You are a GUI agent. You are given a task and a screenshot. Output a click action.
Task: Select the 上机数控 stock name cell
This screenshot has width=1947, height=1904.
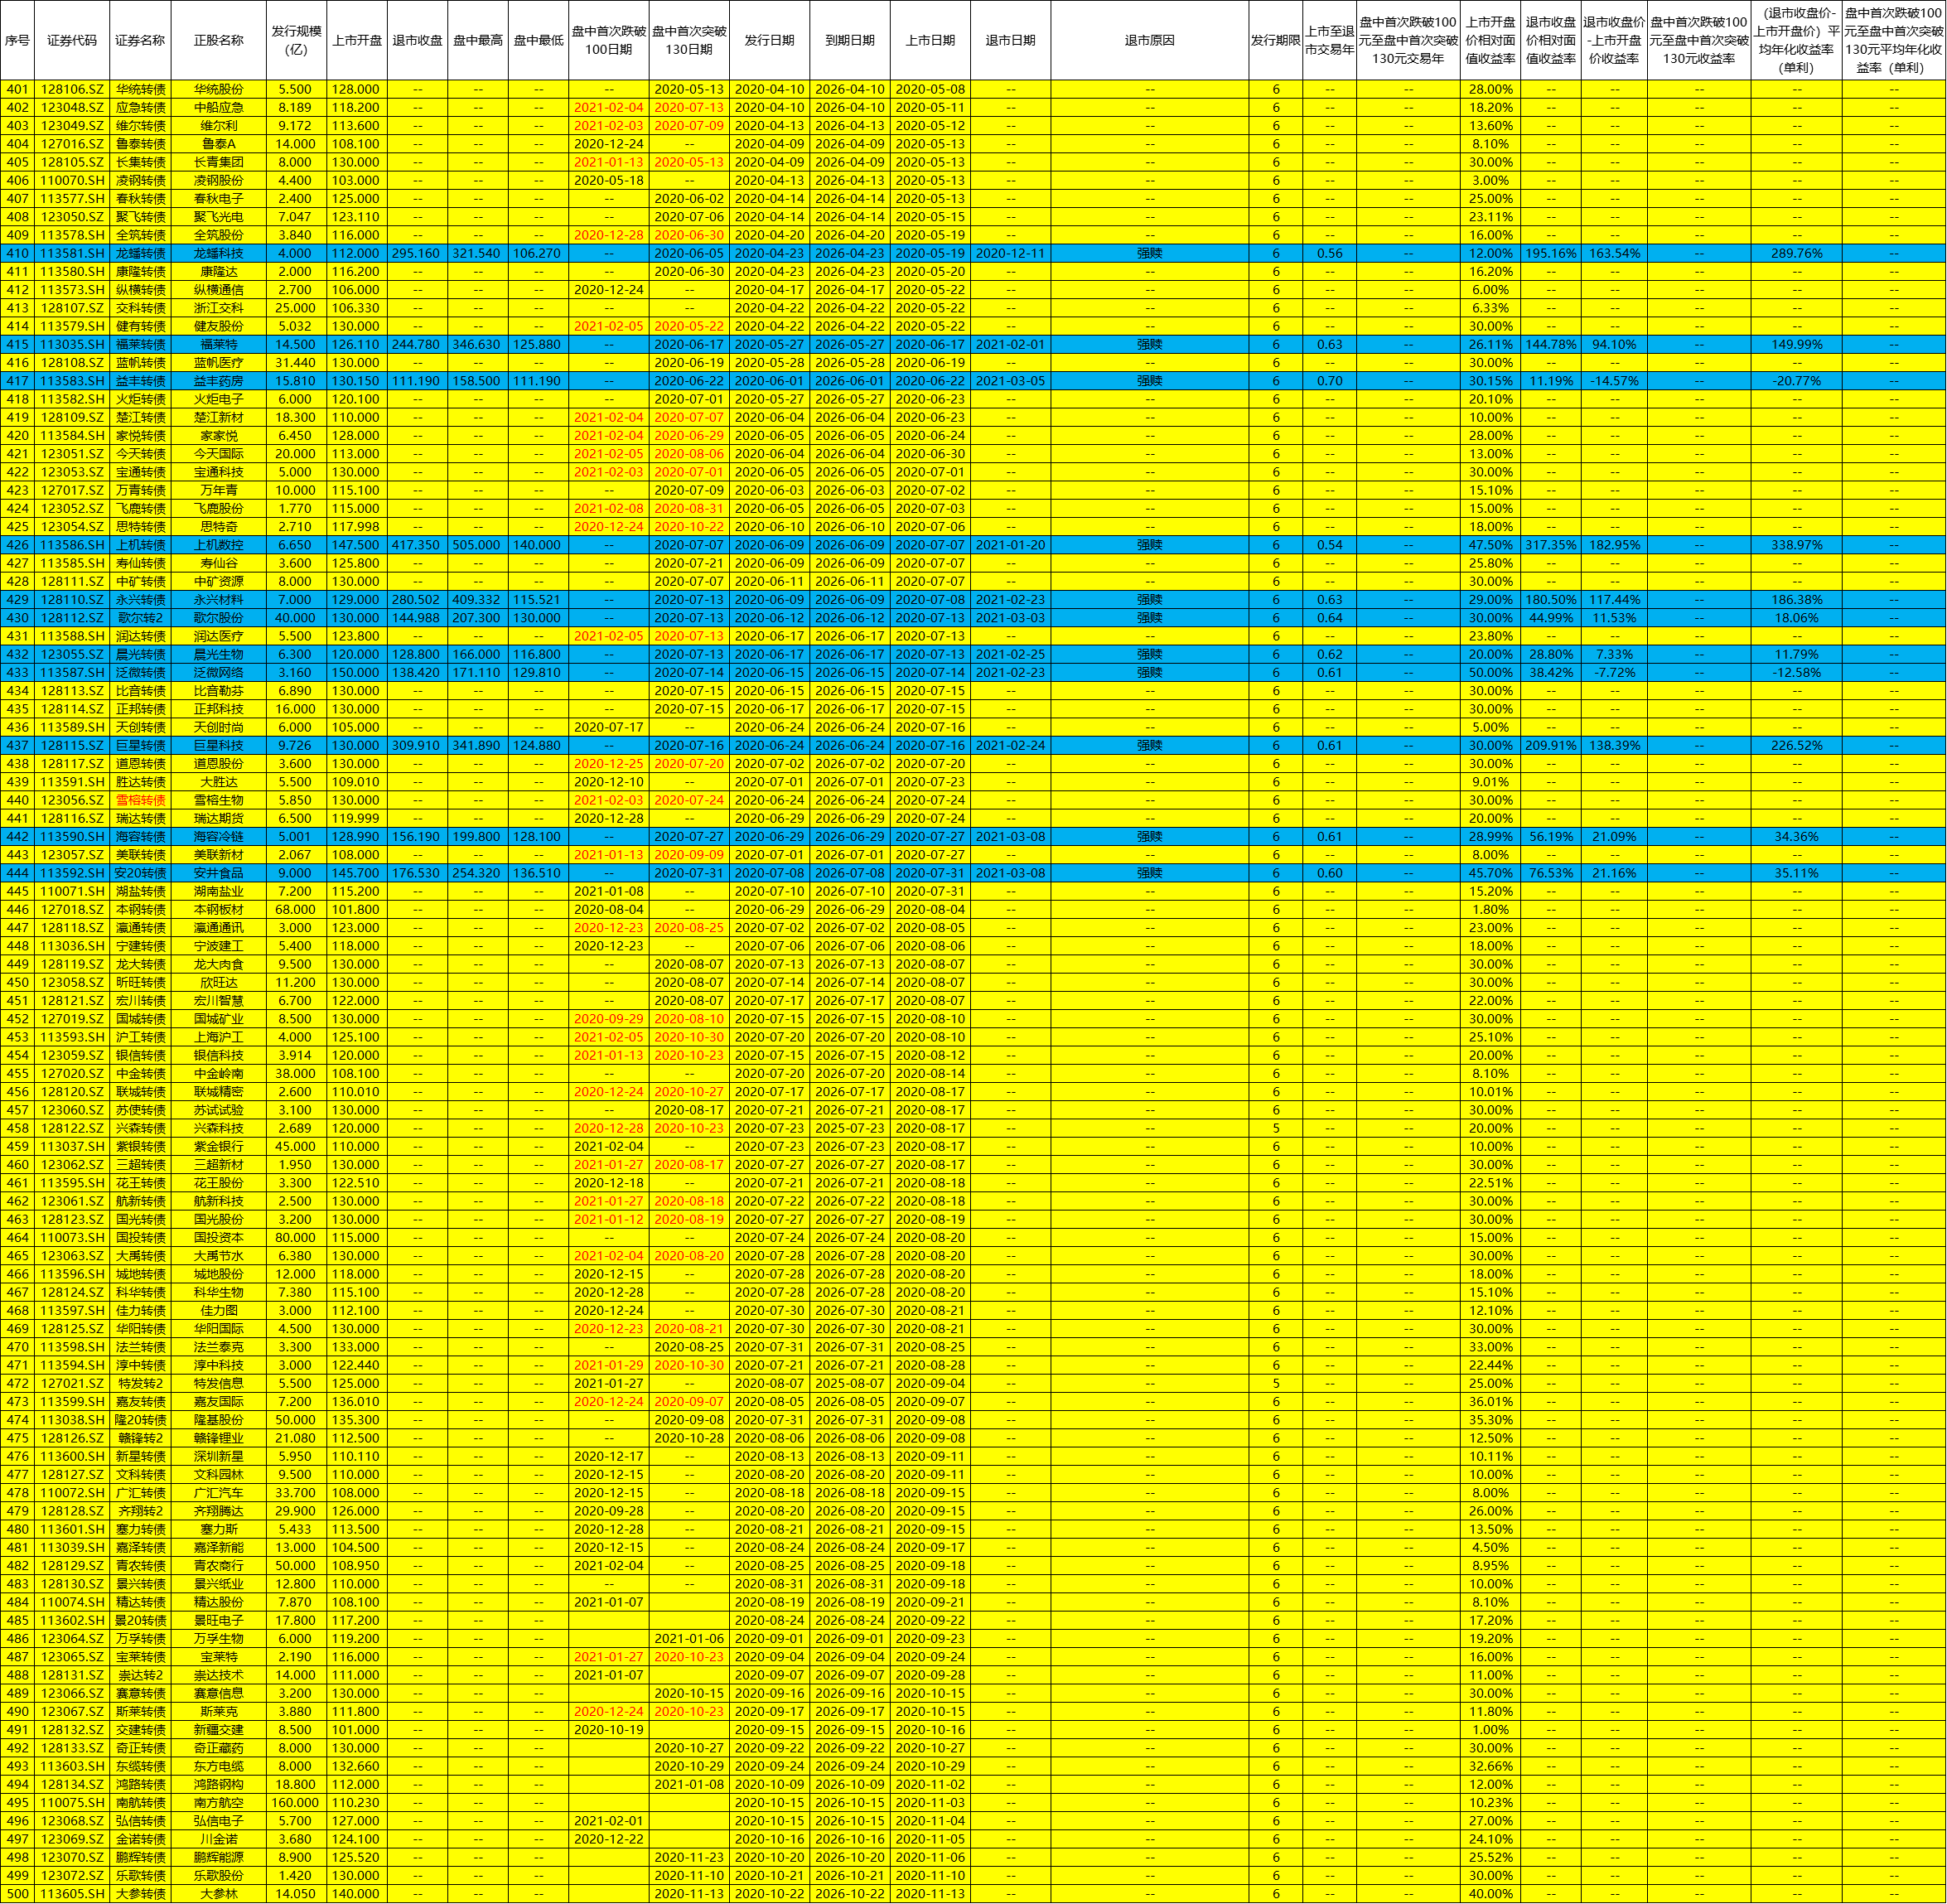[x=218, y=545]
